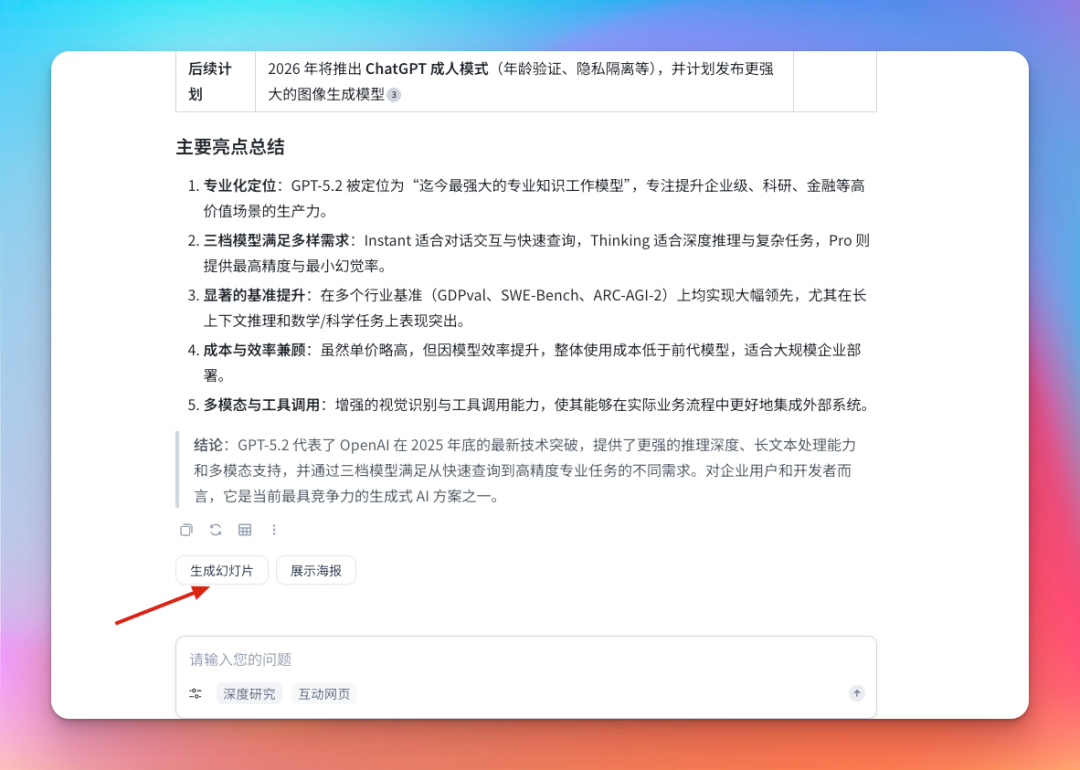Open citation 3 reference badge
This screenshot has height=770, width=1080.
[394, 94]
